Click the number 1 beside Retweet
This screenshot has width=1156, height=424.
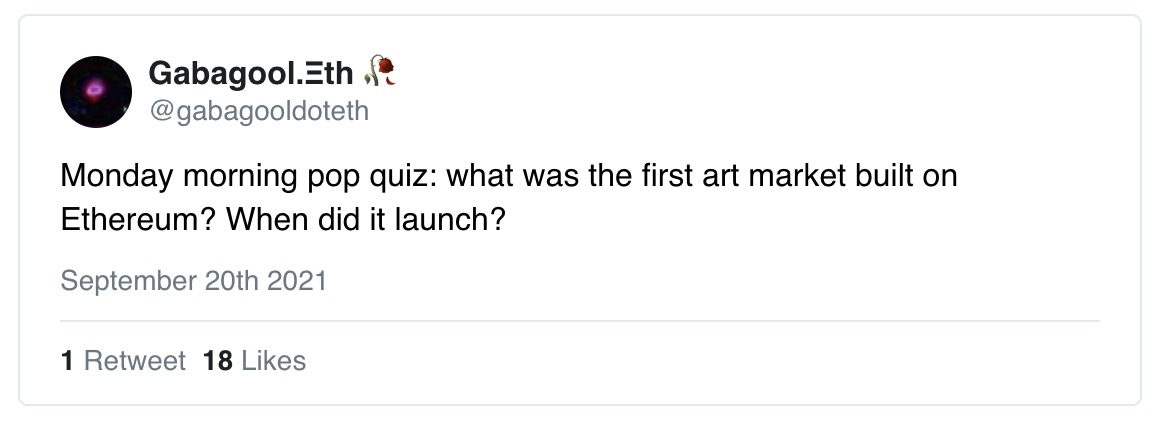tap(67, 360)
